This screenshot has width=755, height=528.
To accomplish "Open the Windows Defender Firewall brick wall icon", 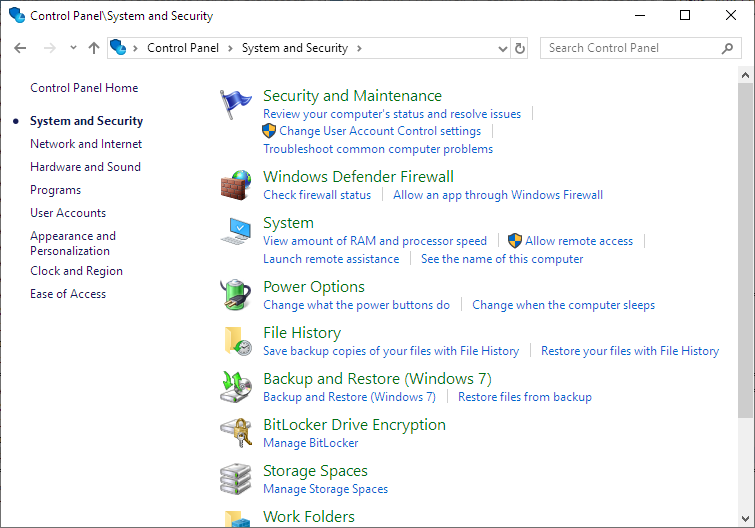I will (x=236, y=185).
